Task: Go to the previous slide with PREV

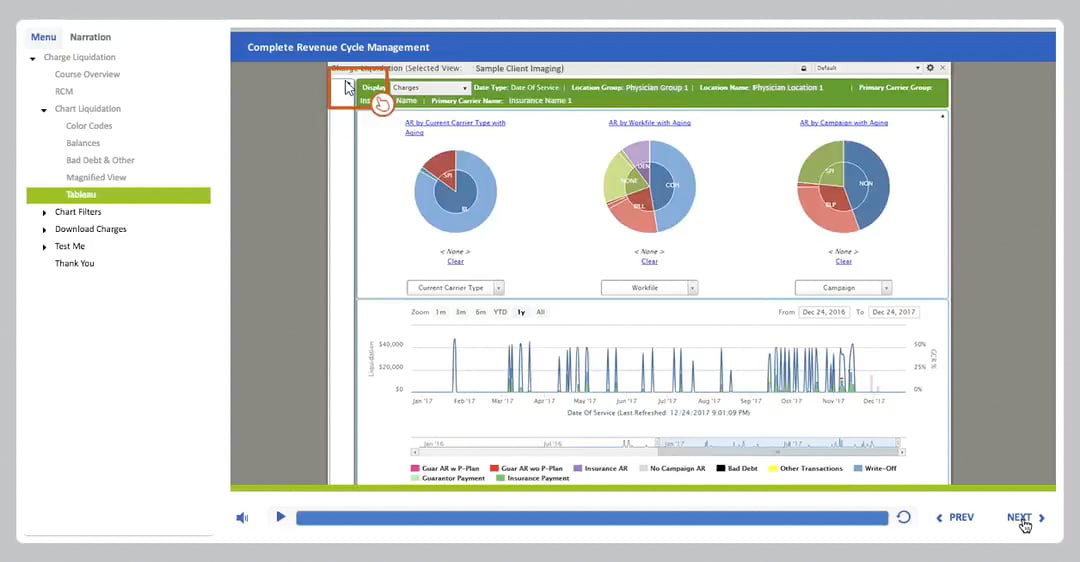Action: coord(954,518)
